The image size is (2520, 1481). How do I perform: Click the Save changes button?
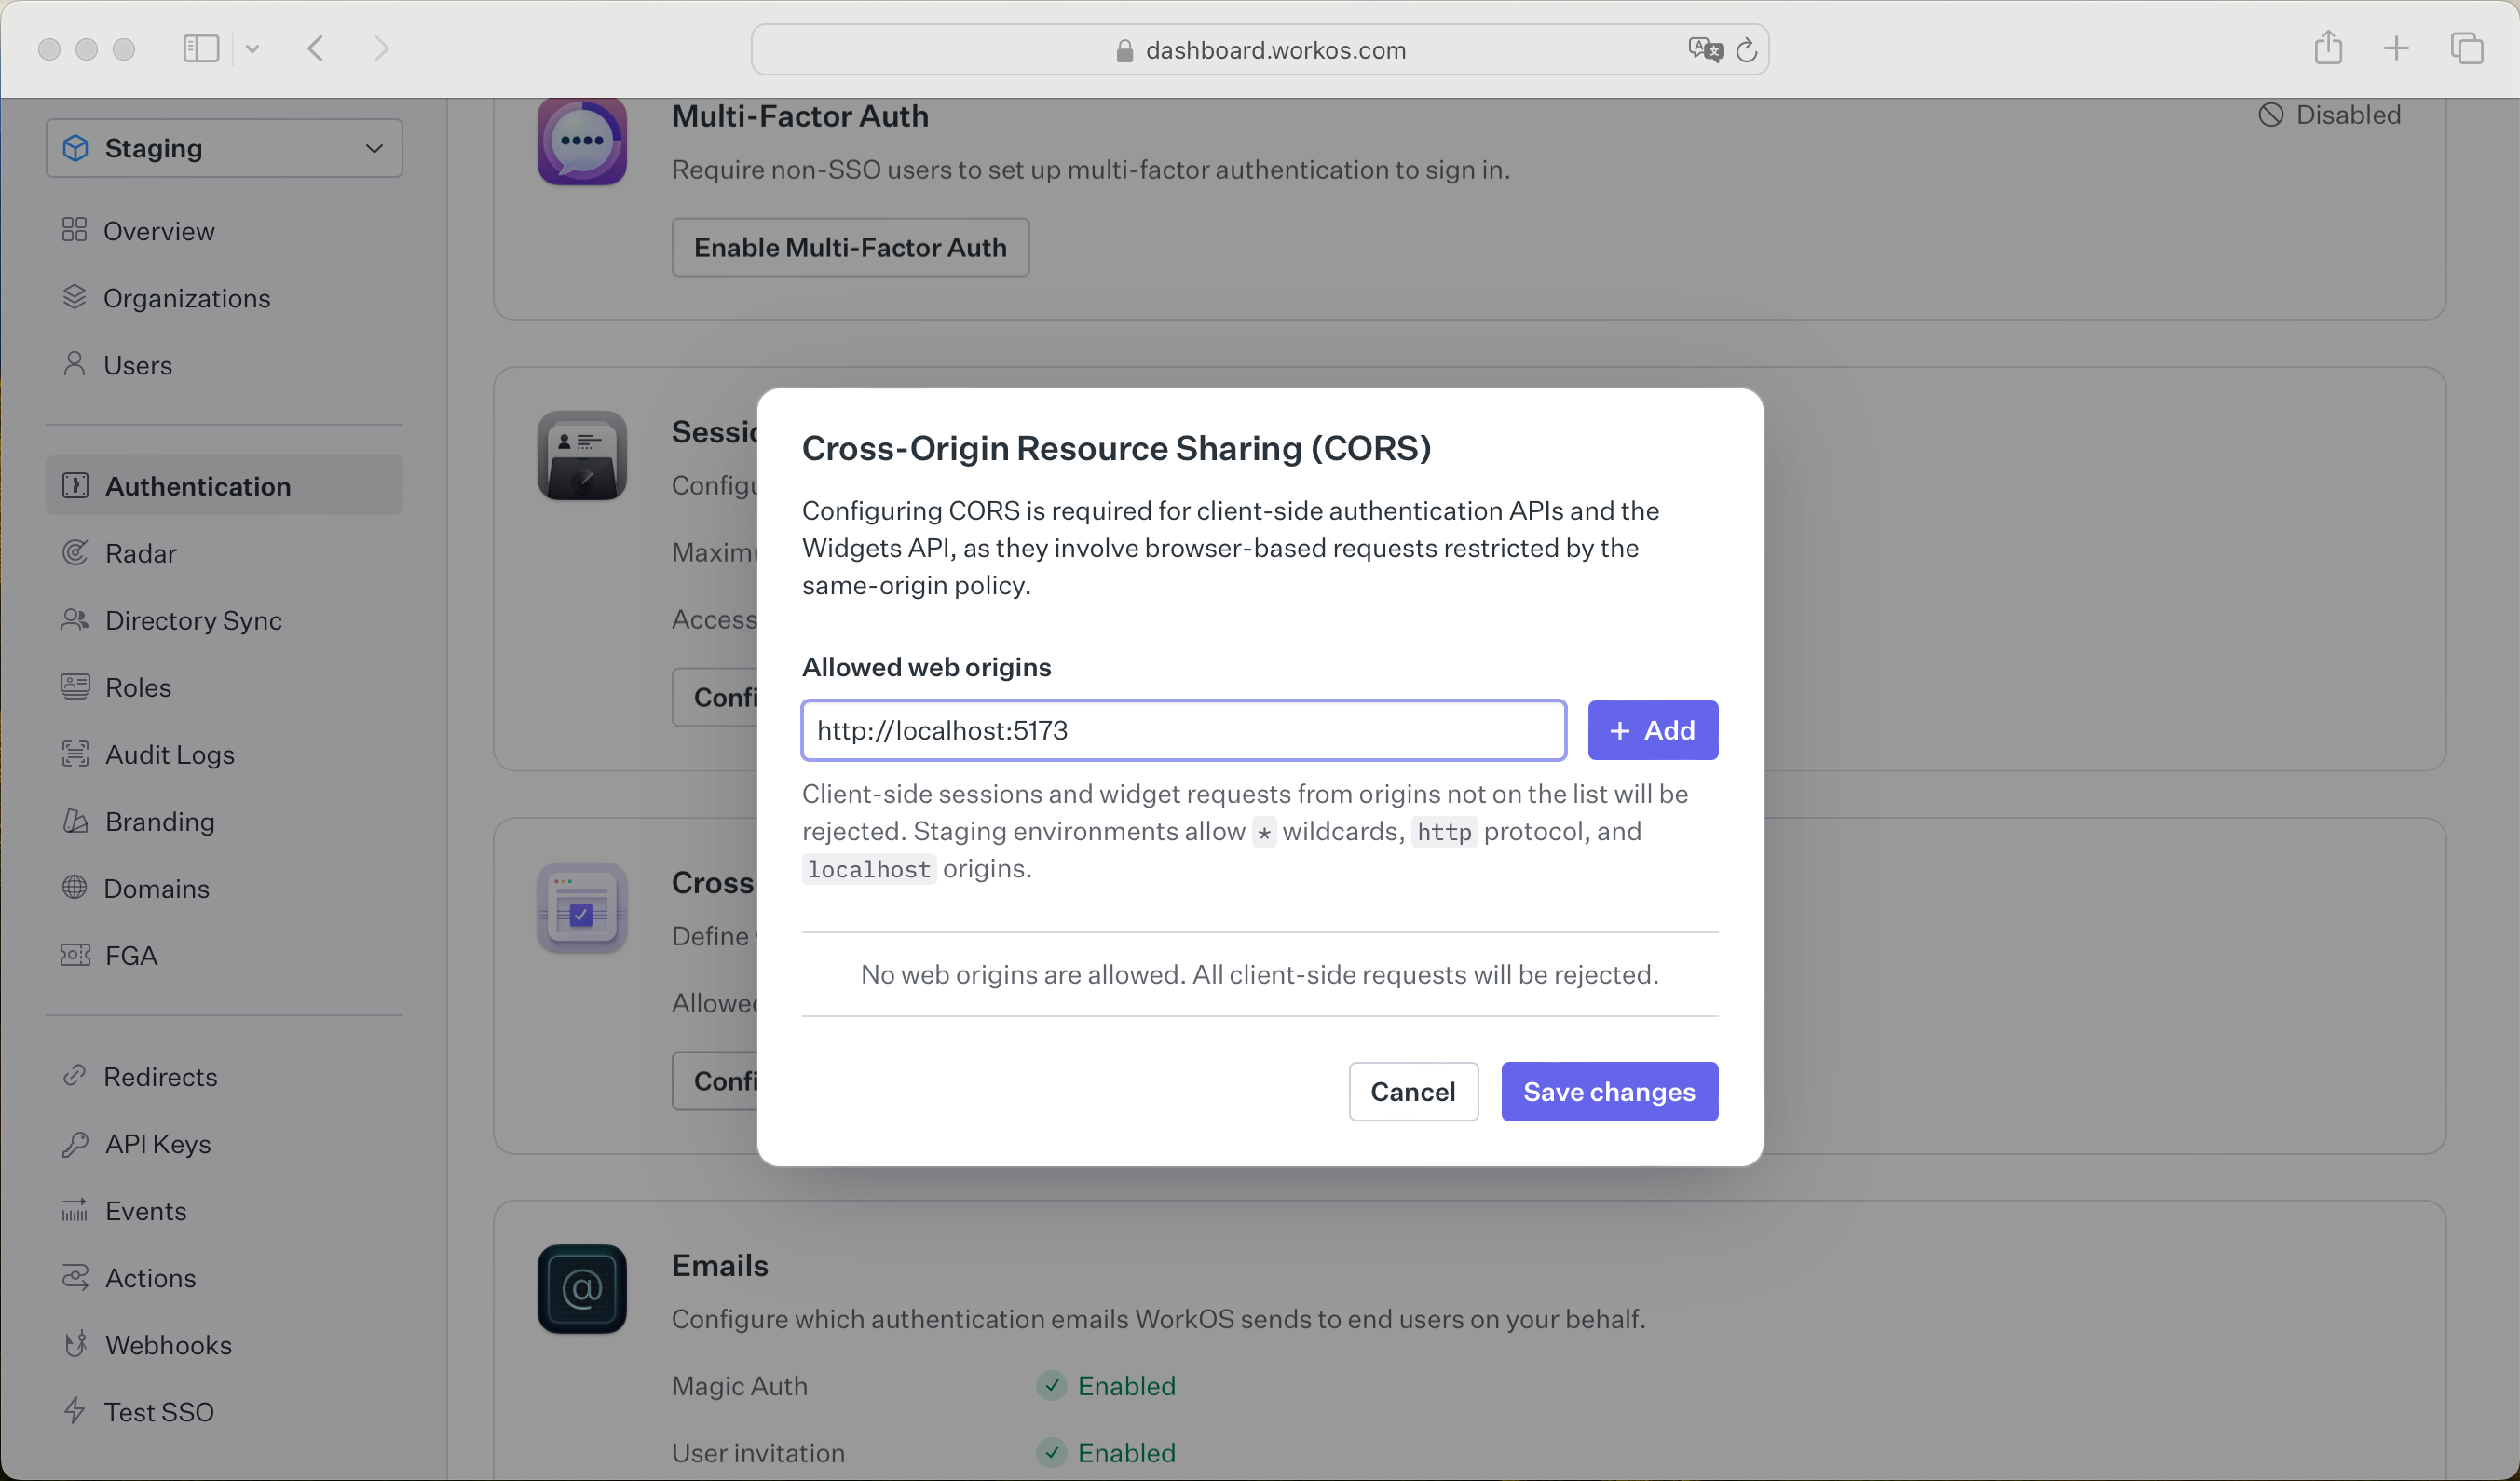(1608, 1090)
